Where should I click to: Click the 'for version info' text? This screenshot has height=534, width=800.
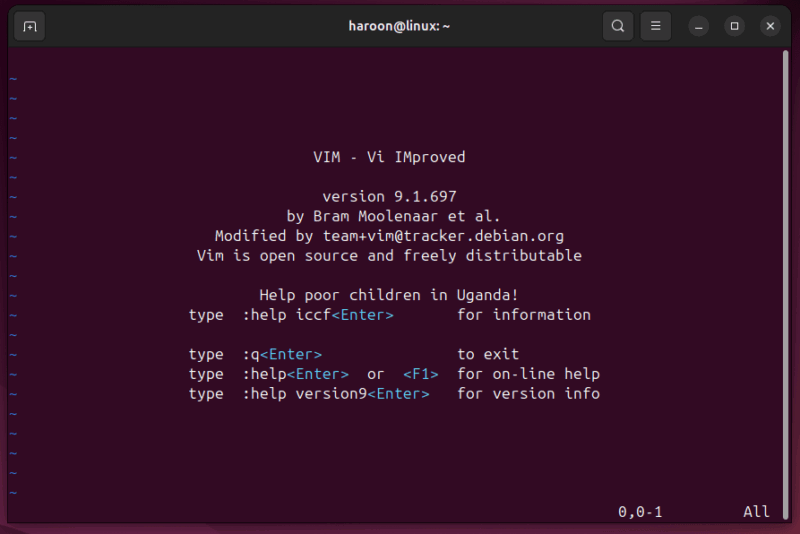coord(529,394)
